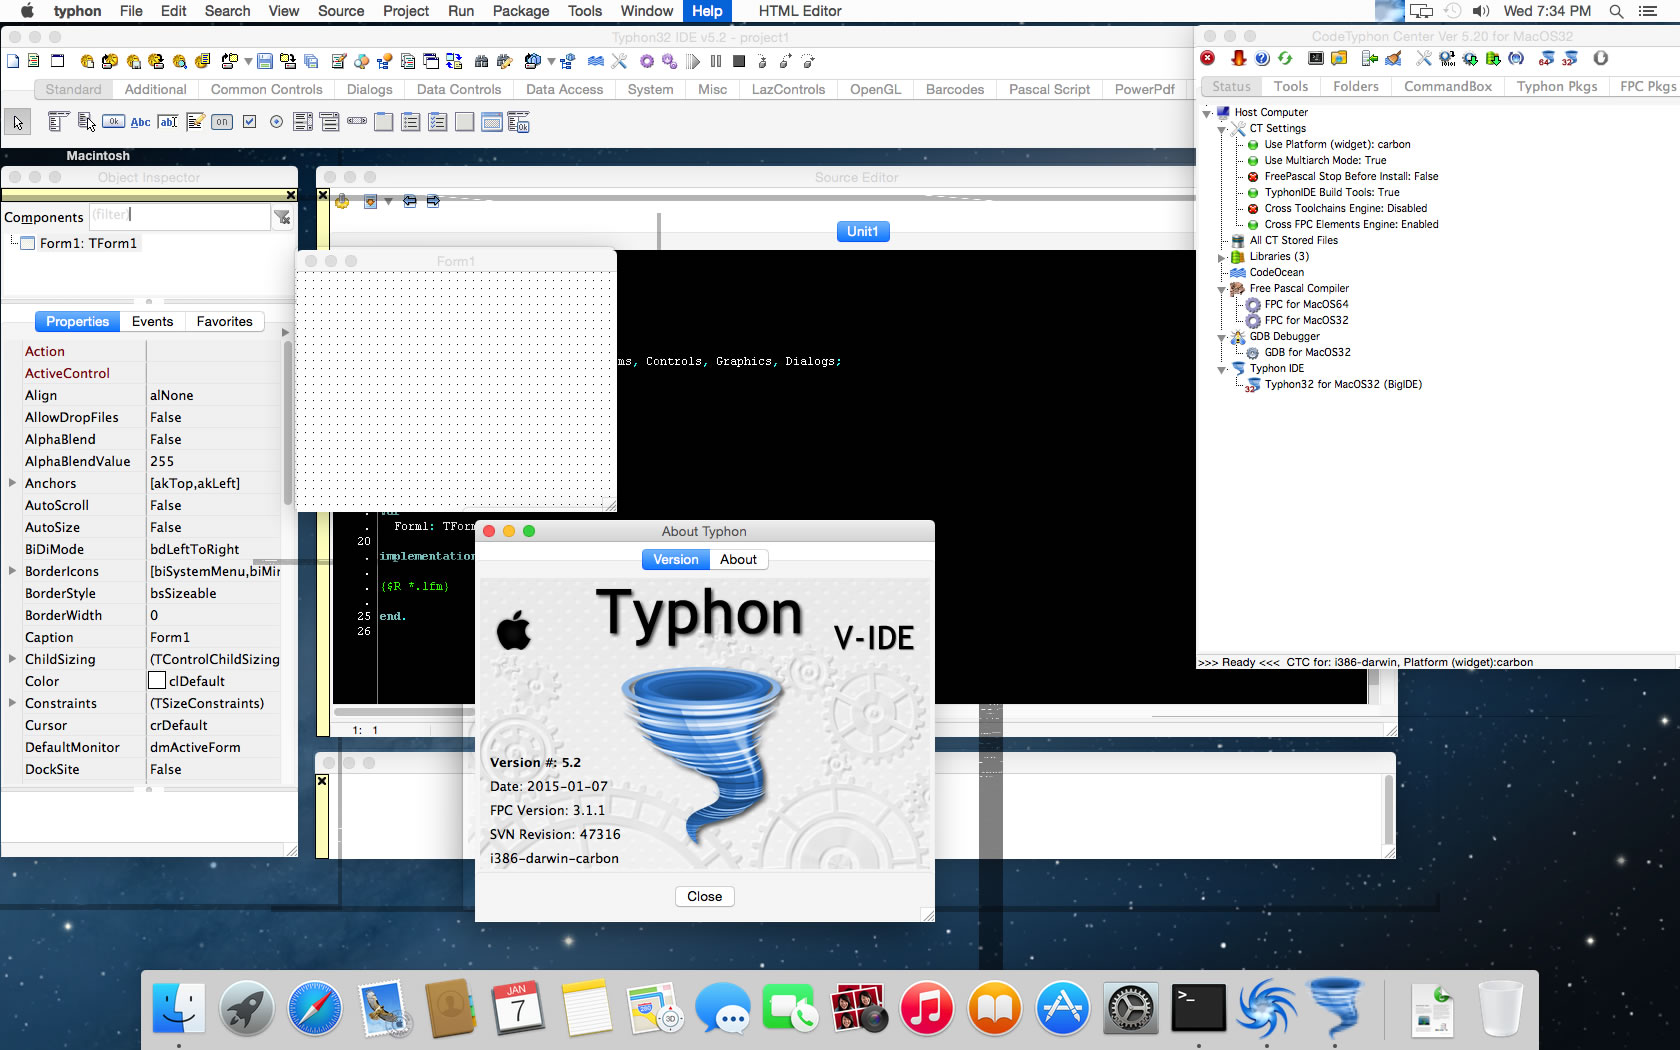This screenshot has width=1680, height=1050.
Task: Select Form1: TForm1 in component tree
Action: click(88, 243)
